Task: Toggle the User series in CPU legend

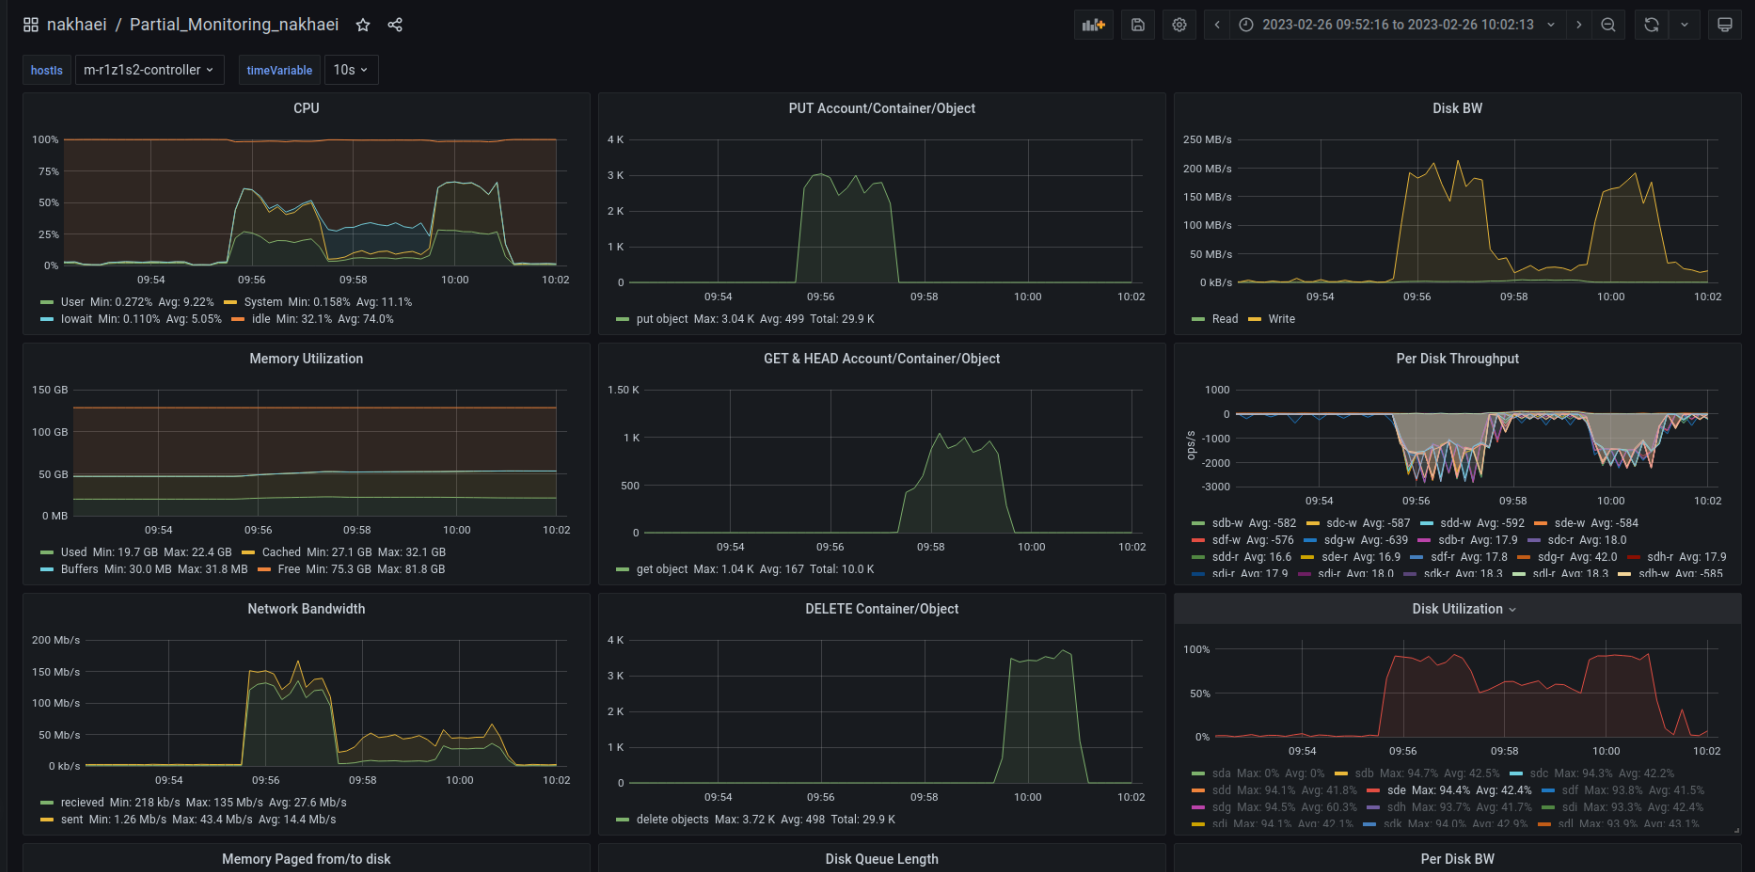Action: coord(72,302)
